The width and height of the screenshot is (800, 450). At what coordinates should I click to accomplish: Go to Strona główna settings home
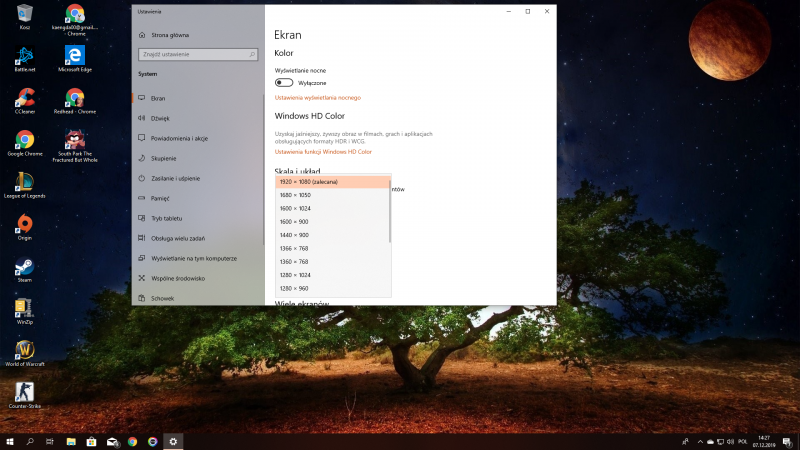pos(170,34)
